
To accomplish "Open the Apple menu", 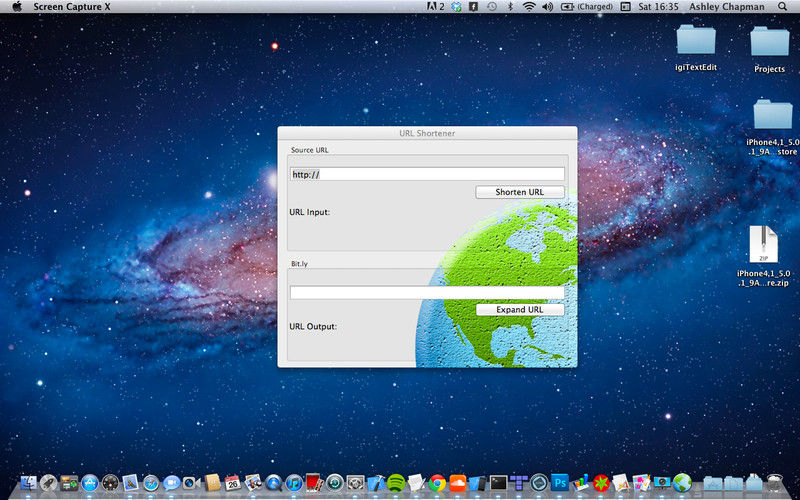I will pos(17,7).
